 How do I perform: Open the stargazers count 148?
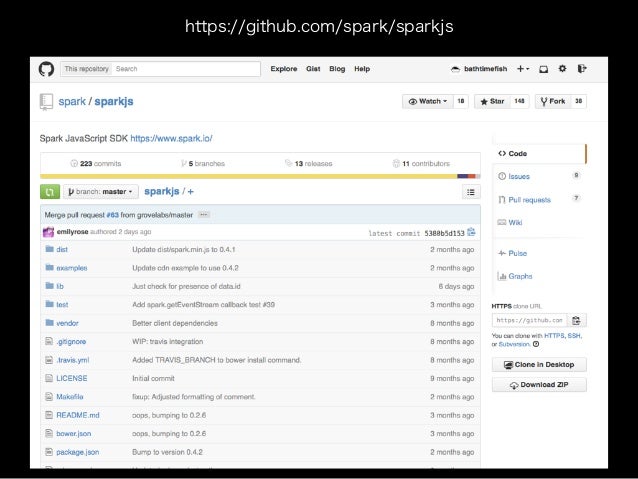point(519,101)
